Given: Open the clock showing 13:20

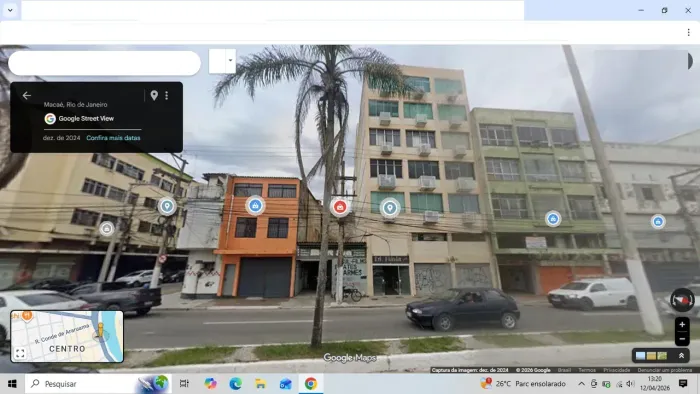Looking at the screenshot, I should 654,384.
